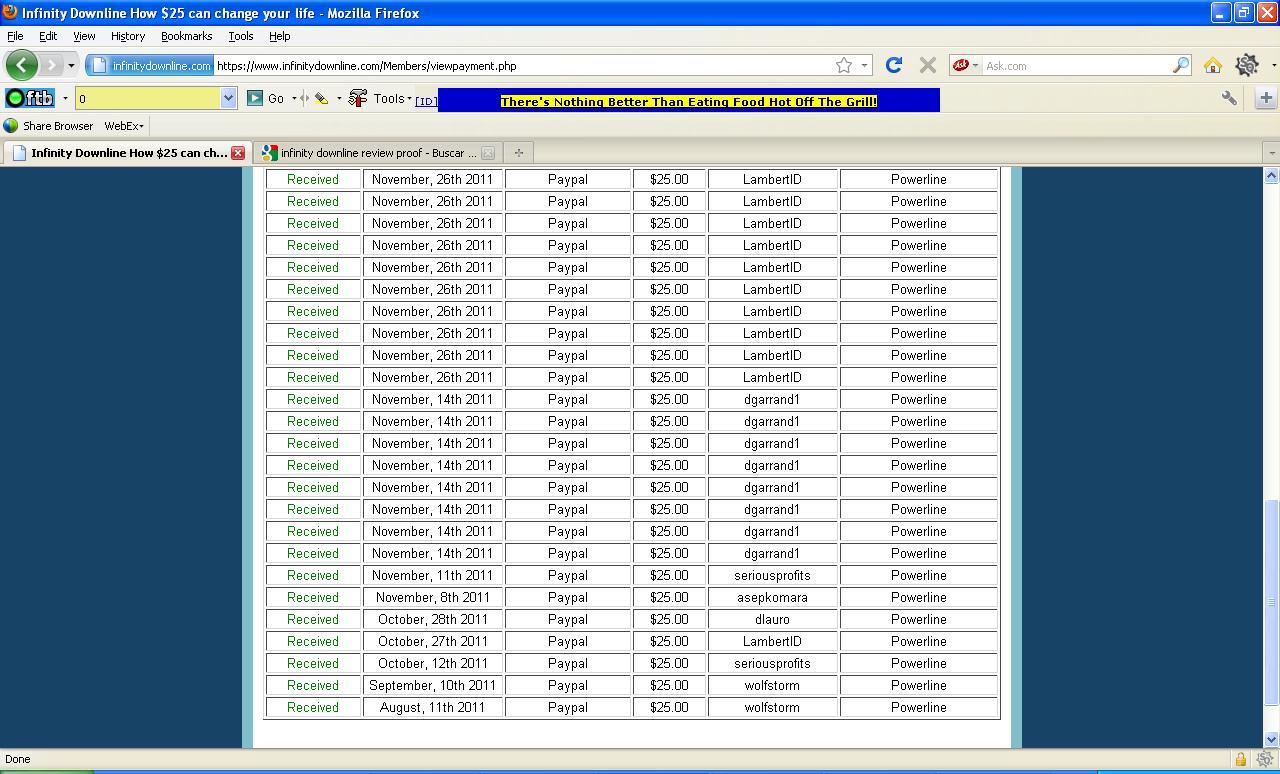Reload the page with the blue refresh icon
This screenshot has height=774, width=1280.
(x=894, y=65)
